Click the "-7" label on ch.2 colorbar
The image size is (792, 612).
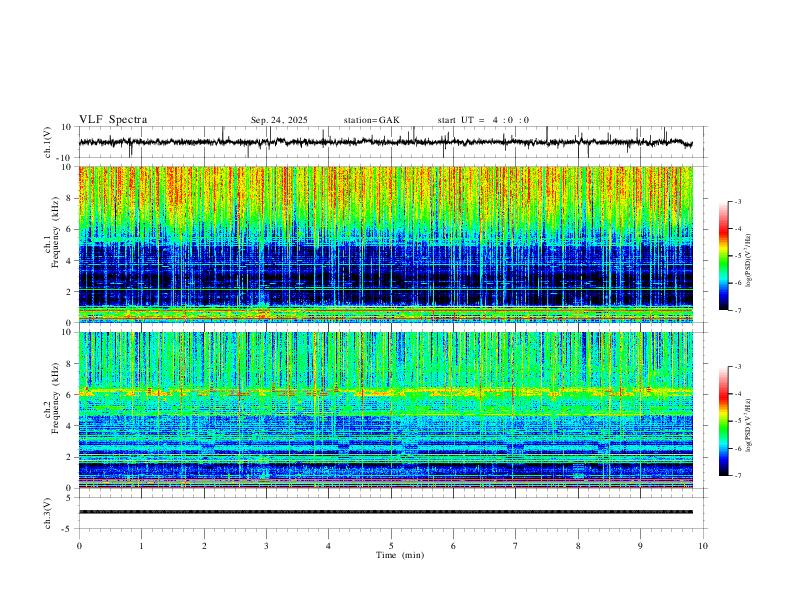(737, 476)
